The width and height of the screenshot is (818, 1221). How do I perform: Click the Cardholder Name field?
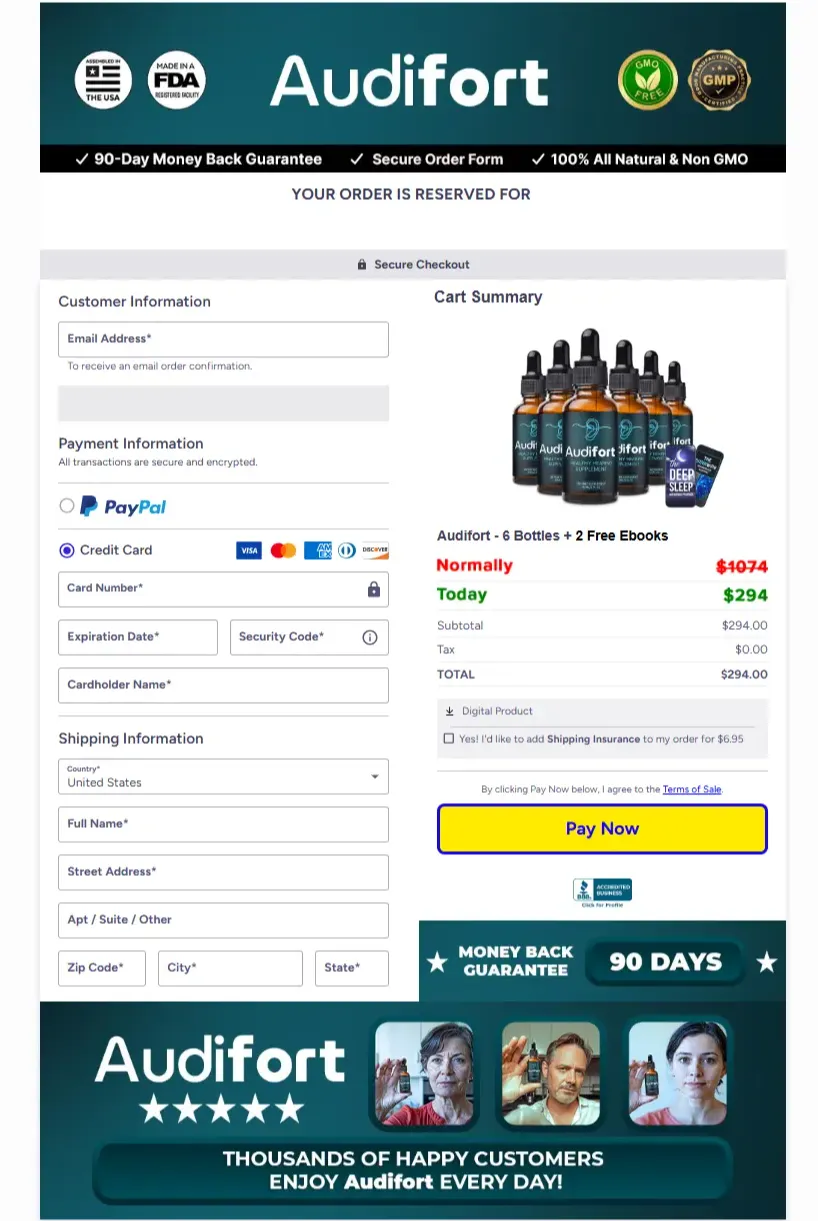[223, 685]
